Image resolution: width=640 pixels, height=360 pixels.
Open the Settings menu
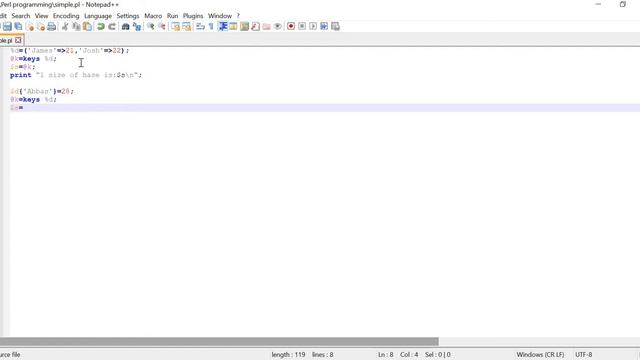128,16
